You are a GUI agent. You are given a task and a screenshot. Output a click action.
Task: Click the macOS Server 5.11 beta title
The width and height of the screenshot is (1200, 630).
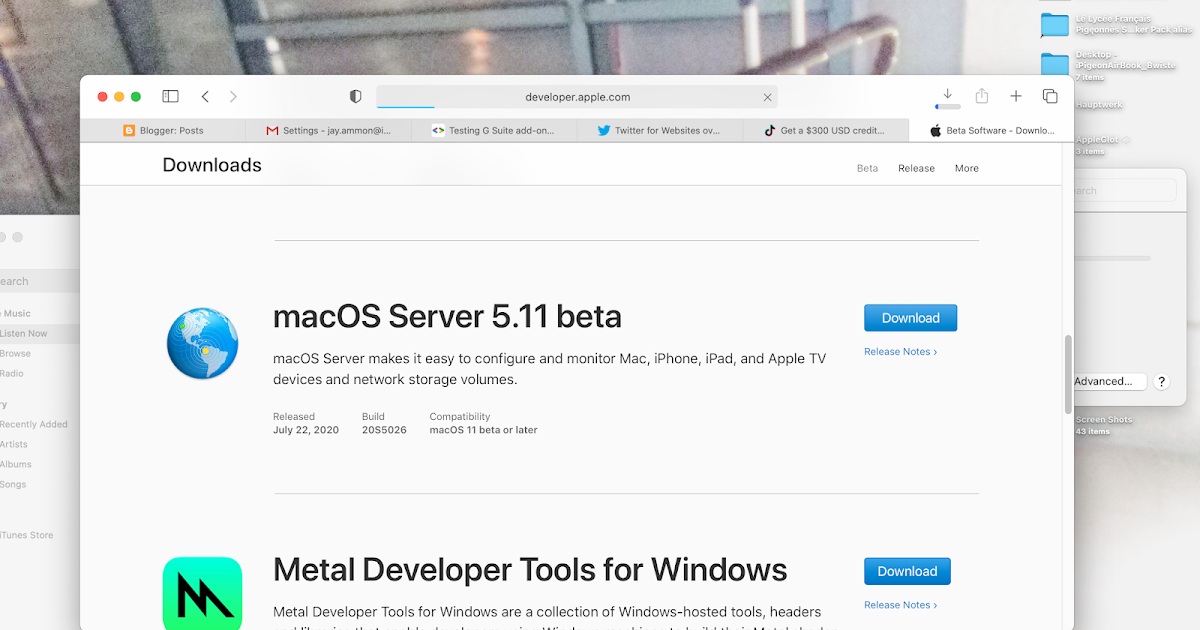(x=447, y=317)
